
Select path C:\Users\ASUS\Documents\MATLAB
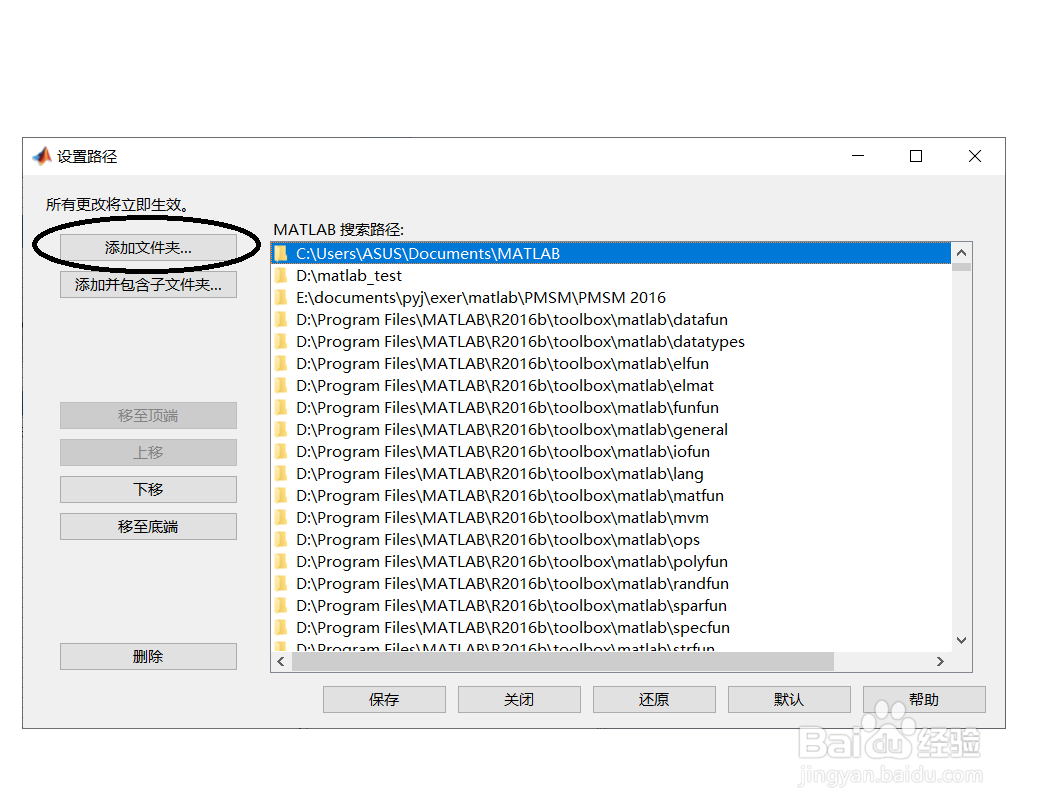click(611, 254)
